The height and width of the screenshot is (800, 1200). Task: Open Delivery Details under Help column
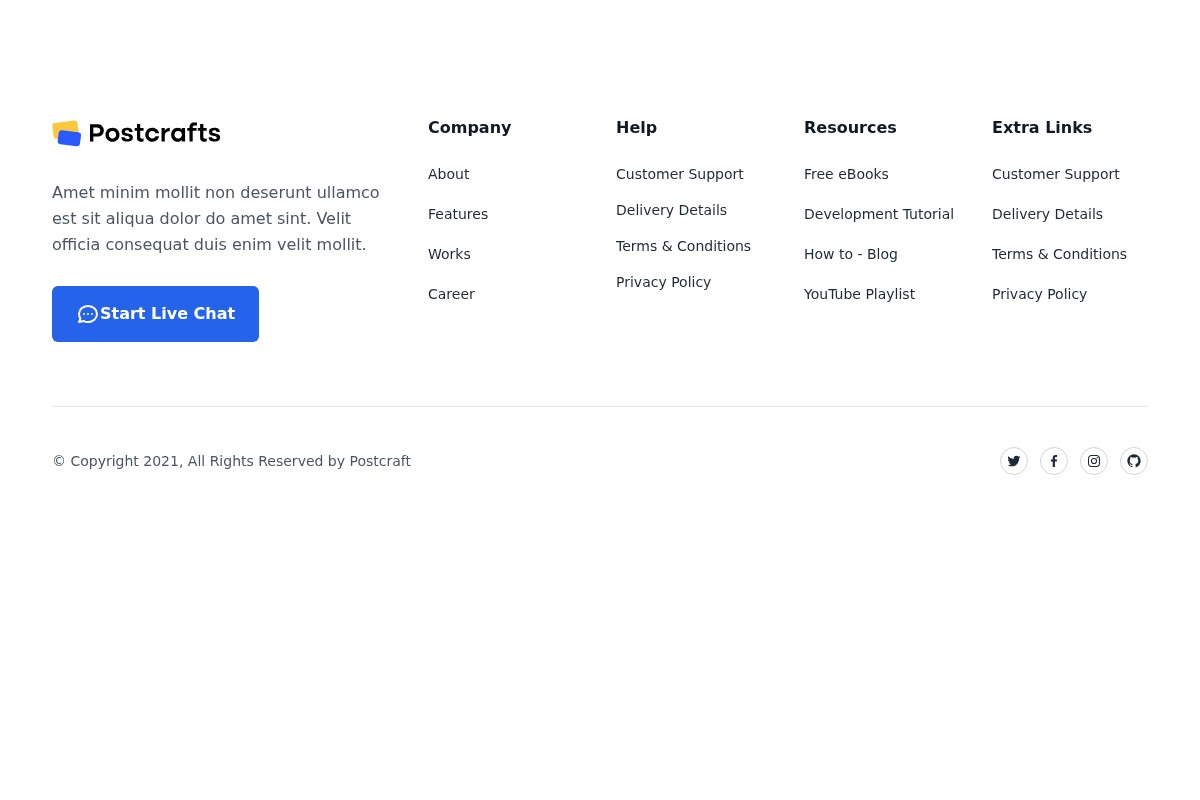click(671, 210)
